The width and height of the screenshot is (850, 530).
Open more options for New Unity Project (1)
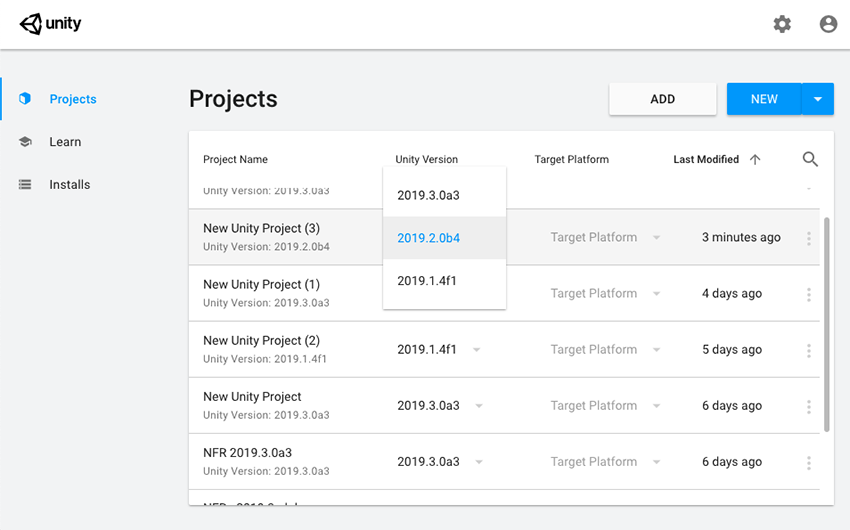(809, 294)
